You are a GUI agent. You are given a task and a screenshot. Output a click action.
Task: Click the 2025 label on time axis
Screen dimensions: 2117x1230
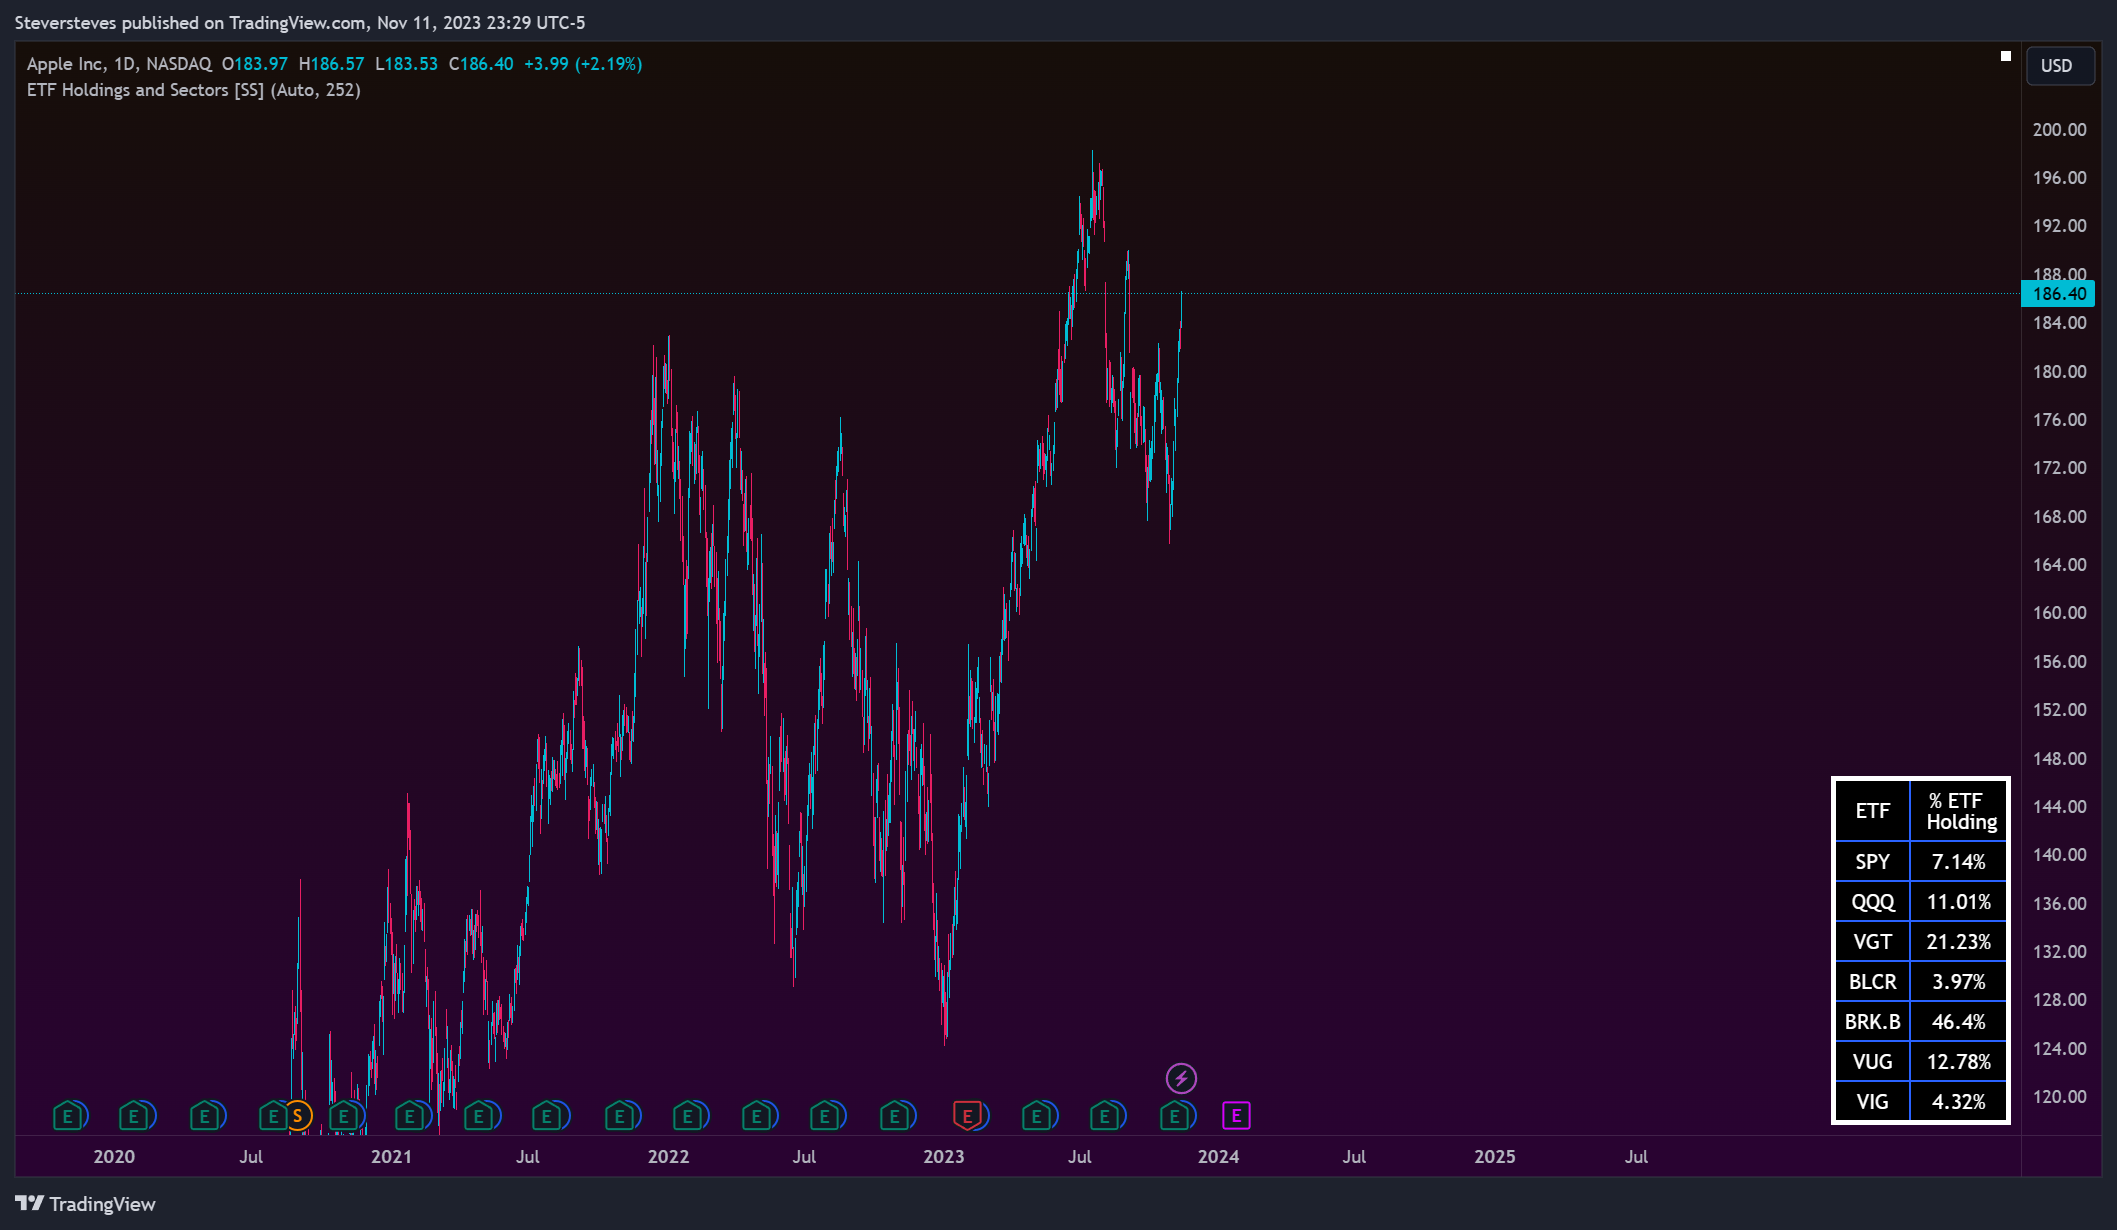coord(1495,1157)
